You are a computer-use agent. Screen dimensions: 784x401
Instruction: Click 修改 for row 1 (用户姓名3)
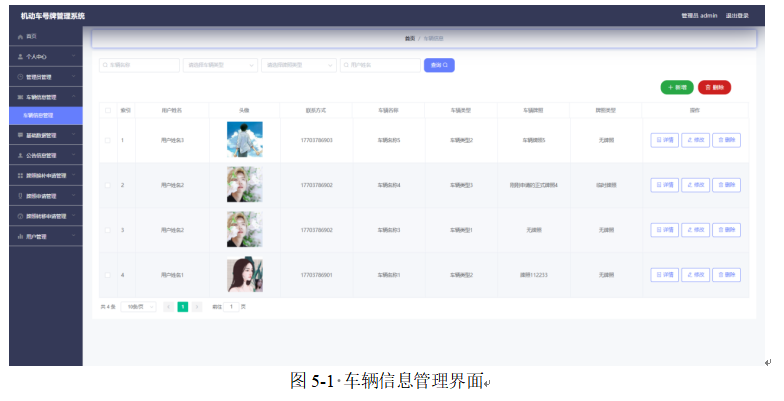pyautogui.click(x=696, y=140)
